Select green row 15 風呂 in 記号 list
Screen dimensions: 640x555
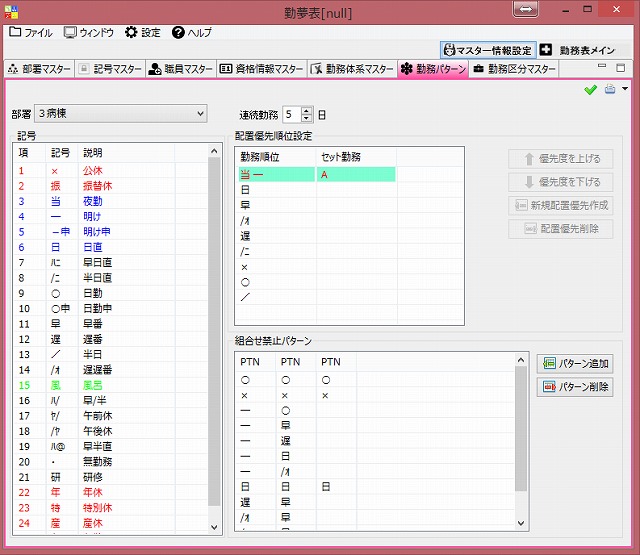(110, 385)
